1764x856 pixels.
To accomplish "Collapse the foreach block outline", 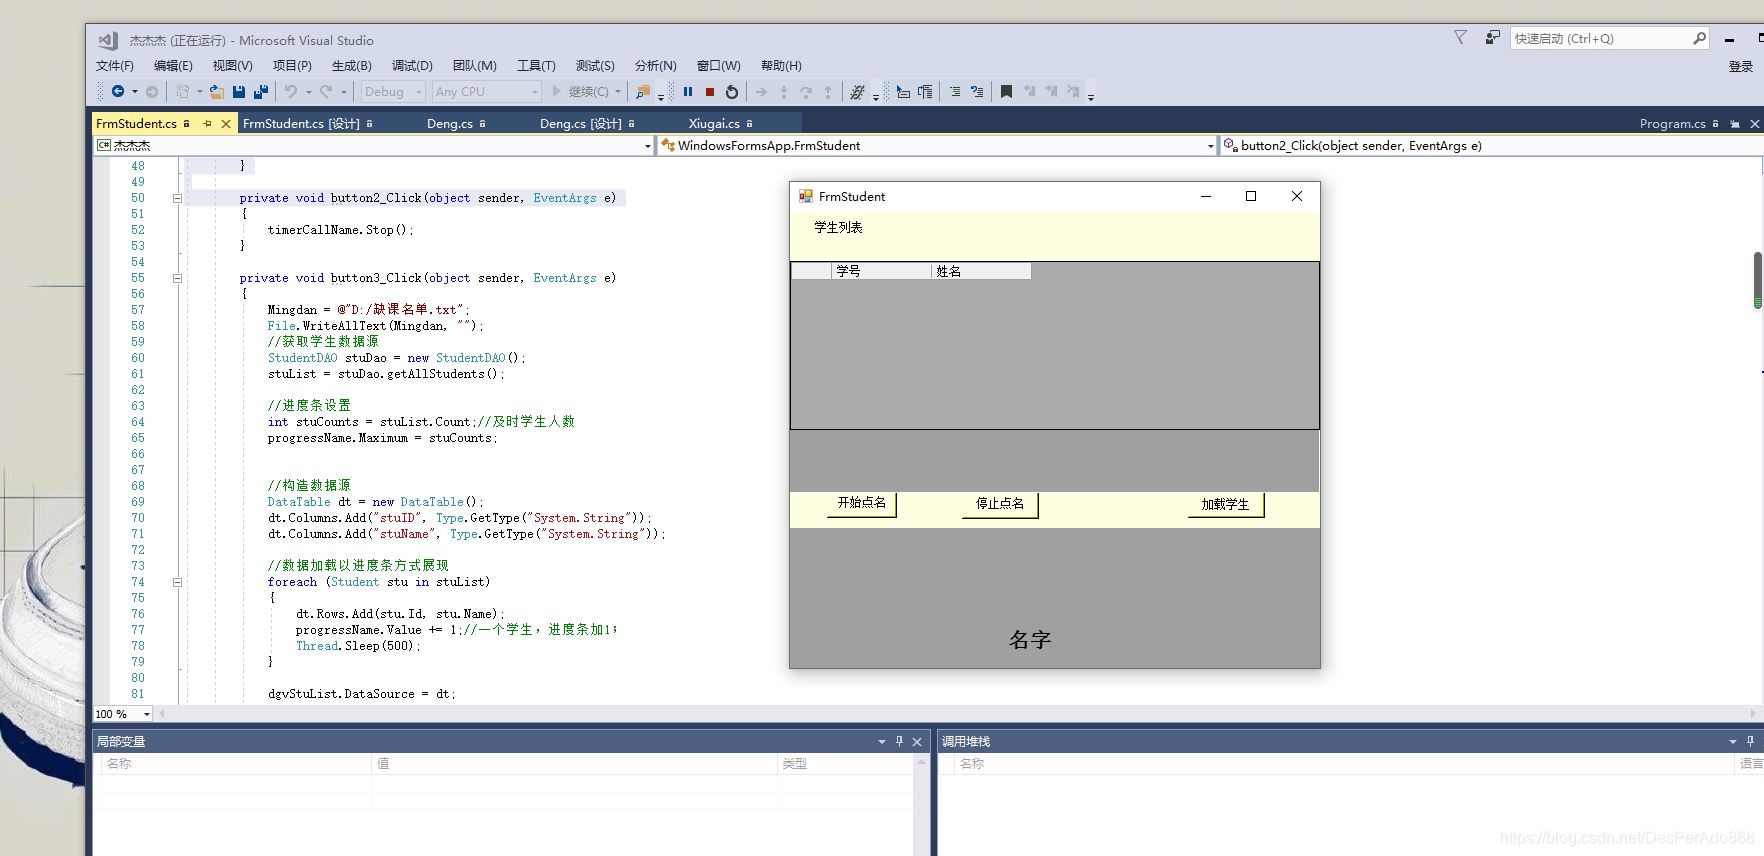I will [x=177, y=582].
